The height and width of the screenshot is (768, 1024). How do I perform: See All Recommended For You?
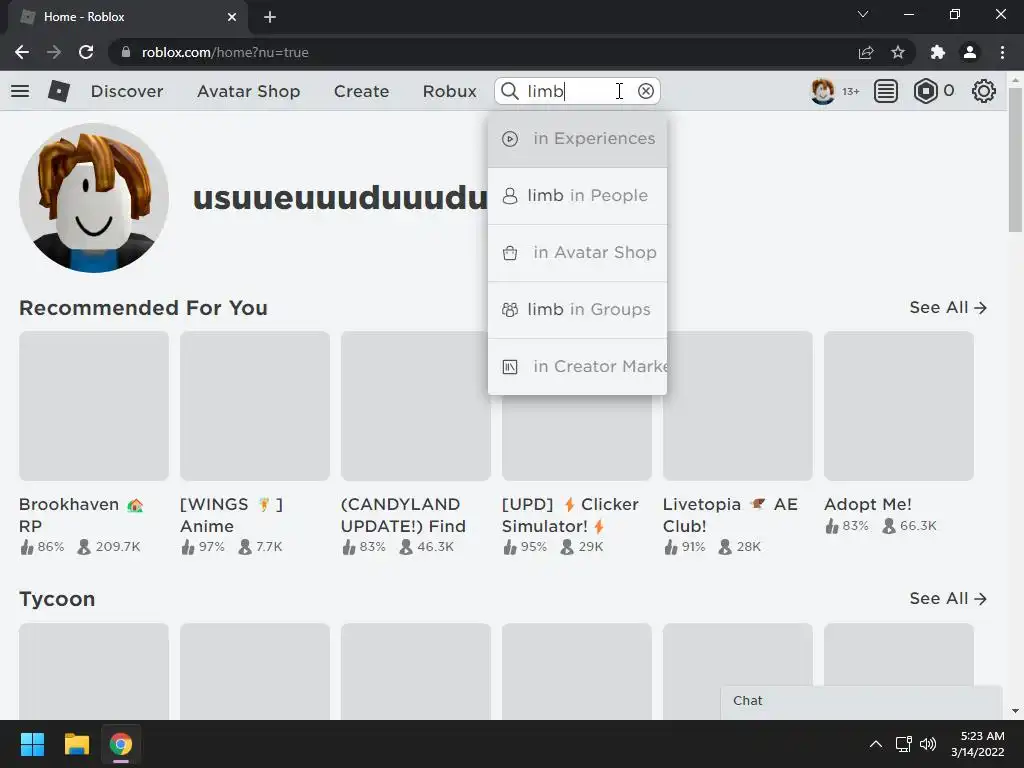pyautogui.click(x=948, y=307)
